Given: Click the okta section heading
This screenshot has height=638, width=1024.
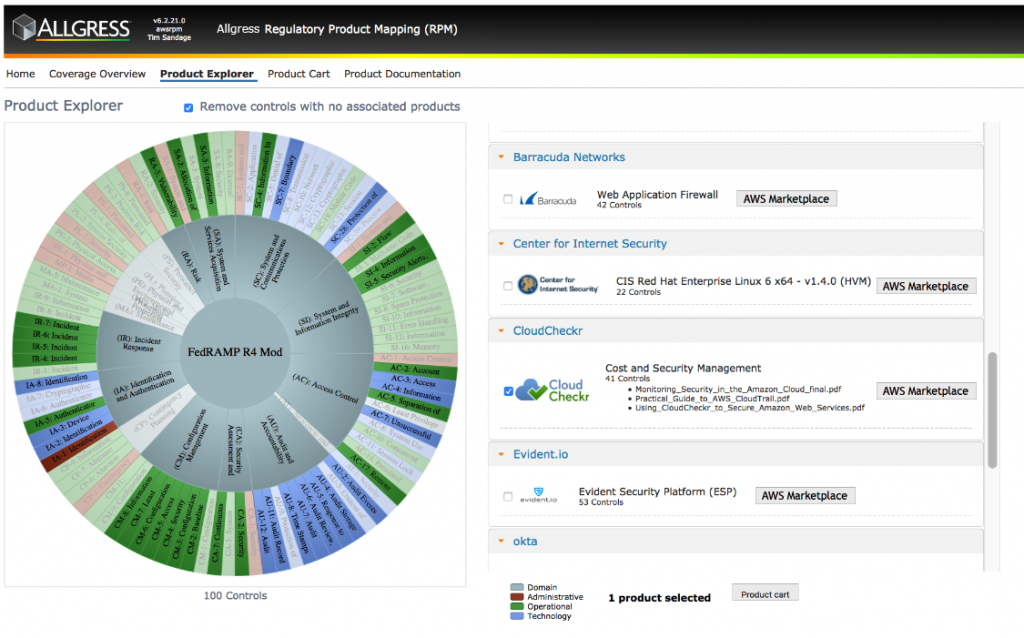Looking at the screenshot, I should (525, 541).
